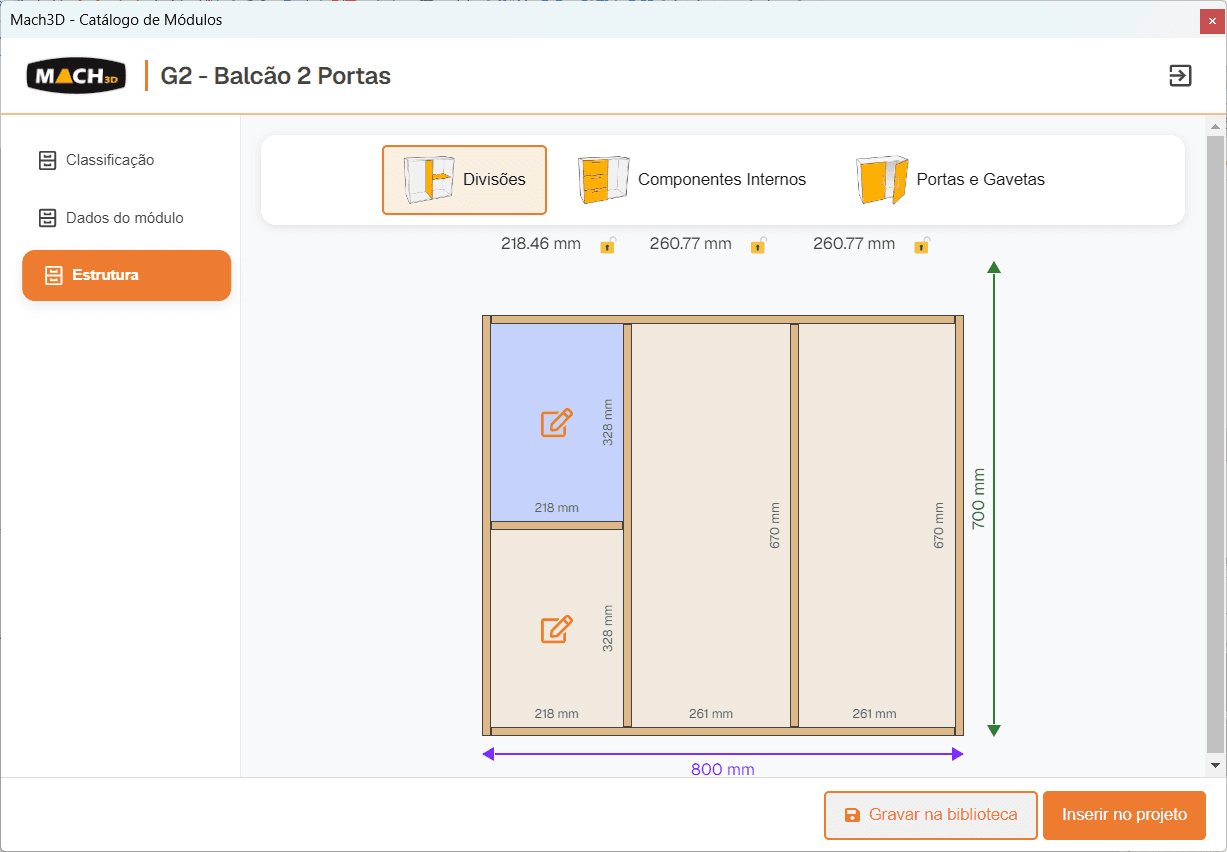
Task: Toggle the lock beside the middle 260.77 mm
Action: pyautogui.click(x=758, y=244)
